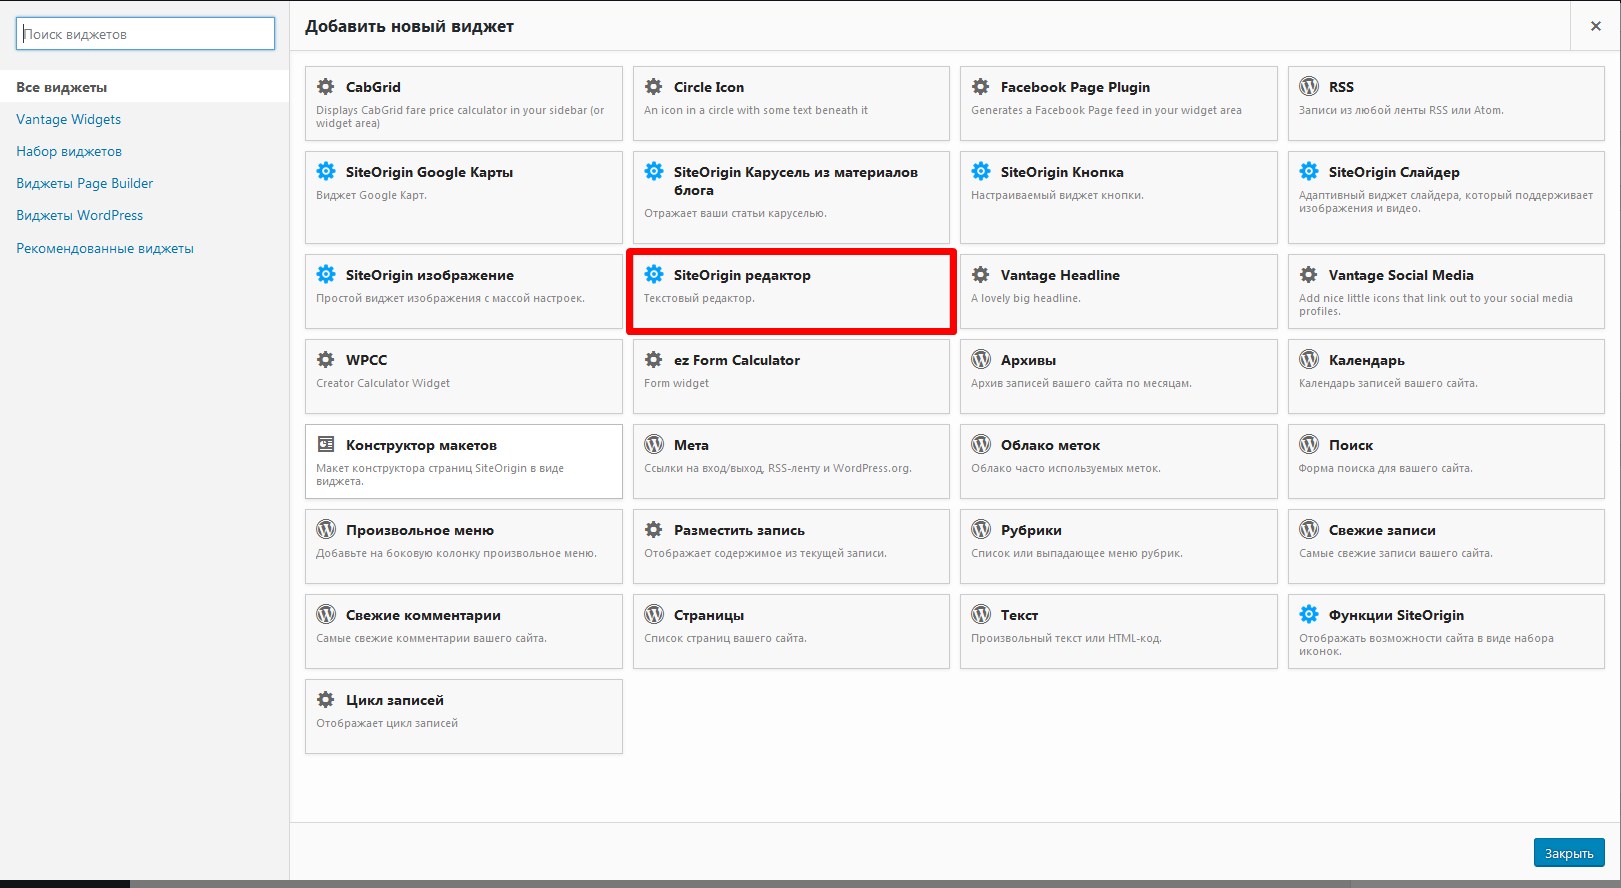Click the Функции SiteOrigin widget title
Image resolution: width=1621 pixels, height=888 pixels.
(x=1396, y=615)
